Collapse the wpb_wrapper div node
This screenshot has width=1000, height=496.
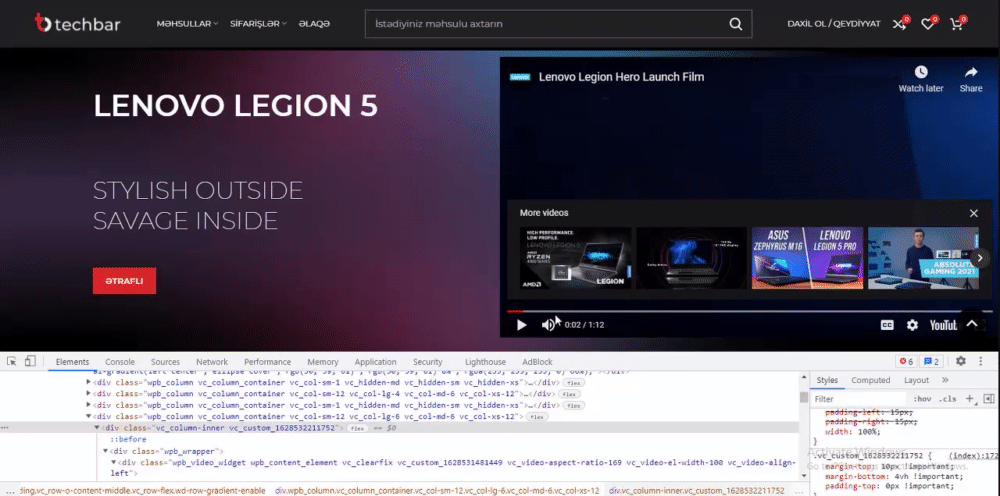coord(106,451)
